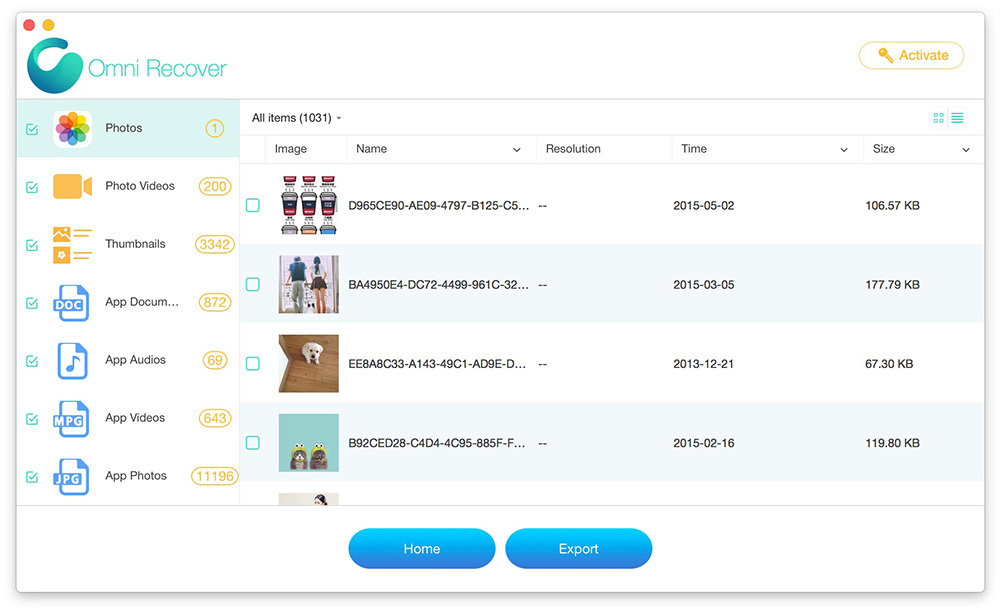This screenshot has height=613, width=1001.
Task: Click the date 2015-02-16
Action: point(704,443)
